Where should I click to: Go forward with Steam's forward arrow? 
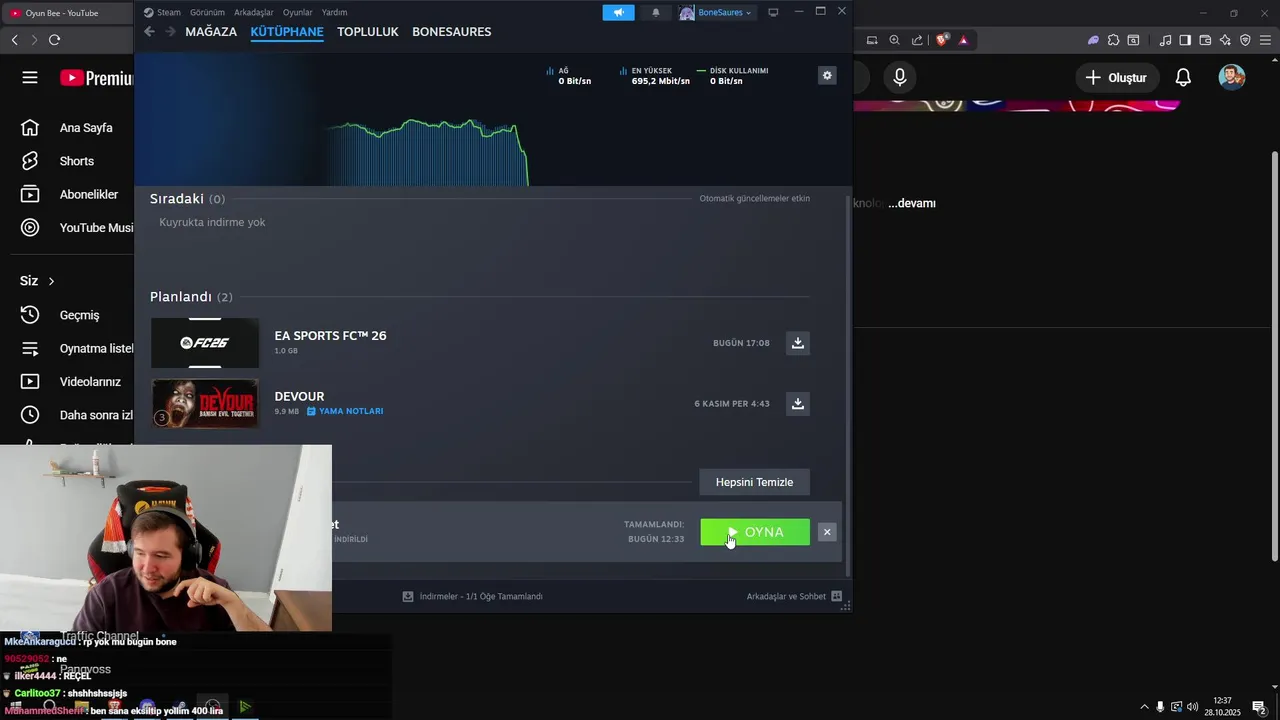click(170, 32)
